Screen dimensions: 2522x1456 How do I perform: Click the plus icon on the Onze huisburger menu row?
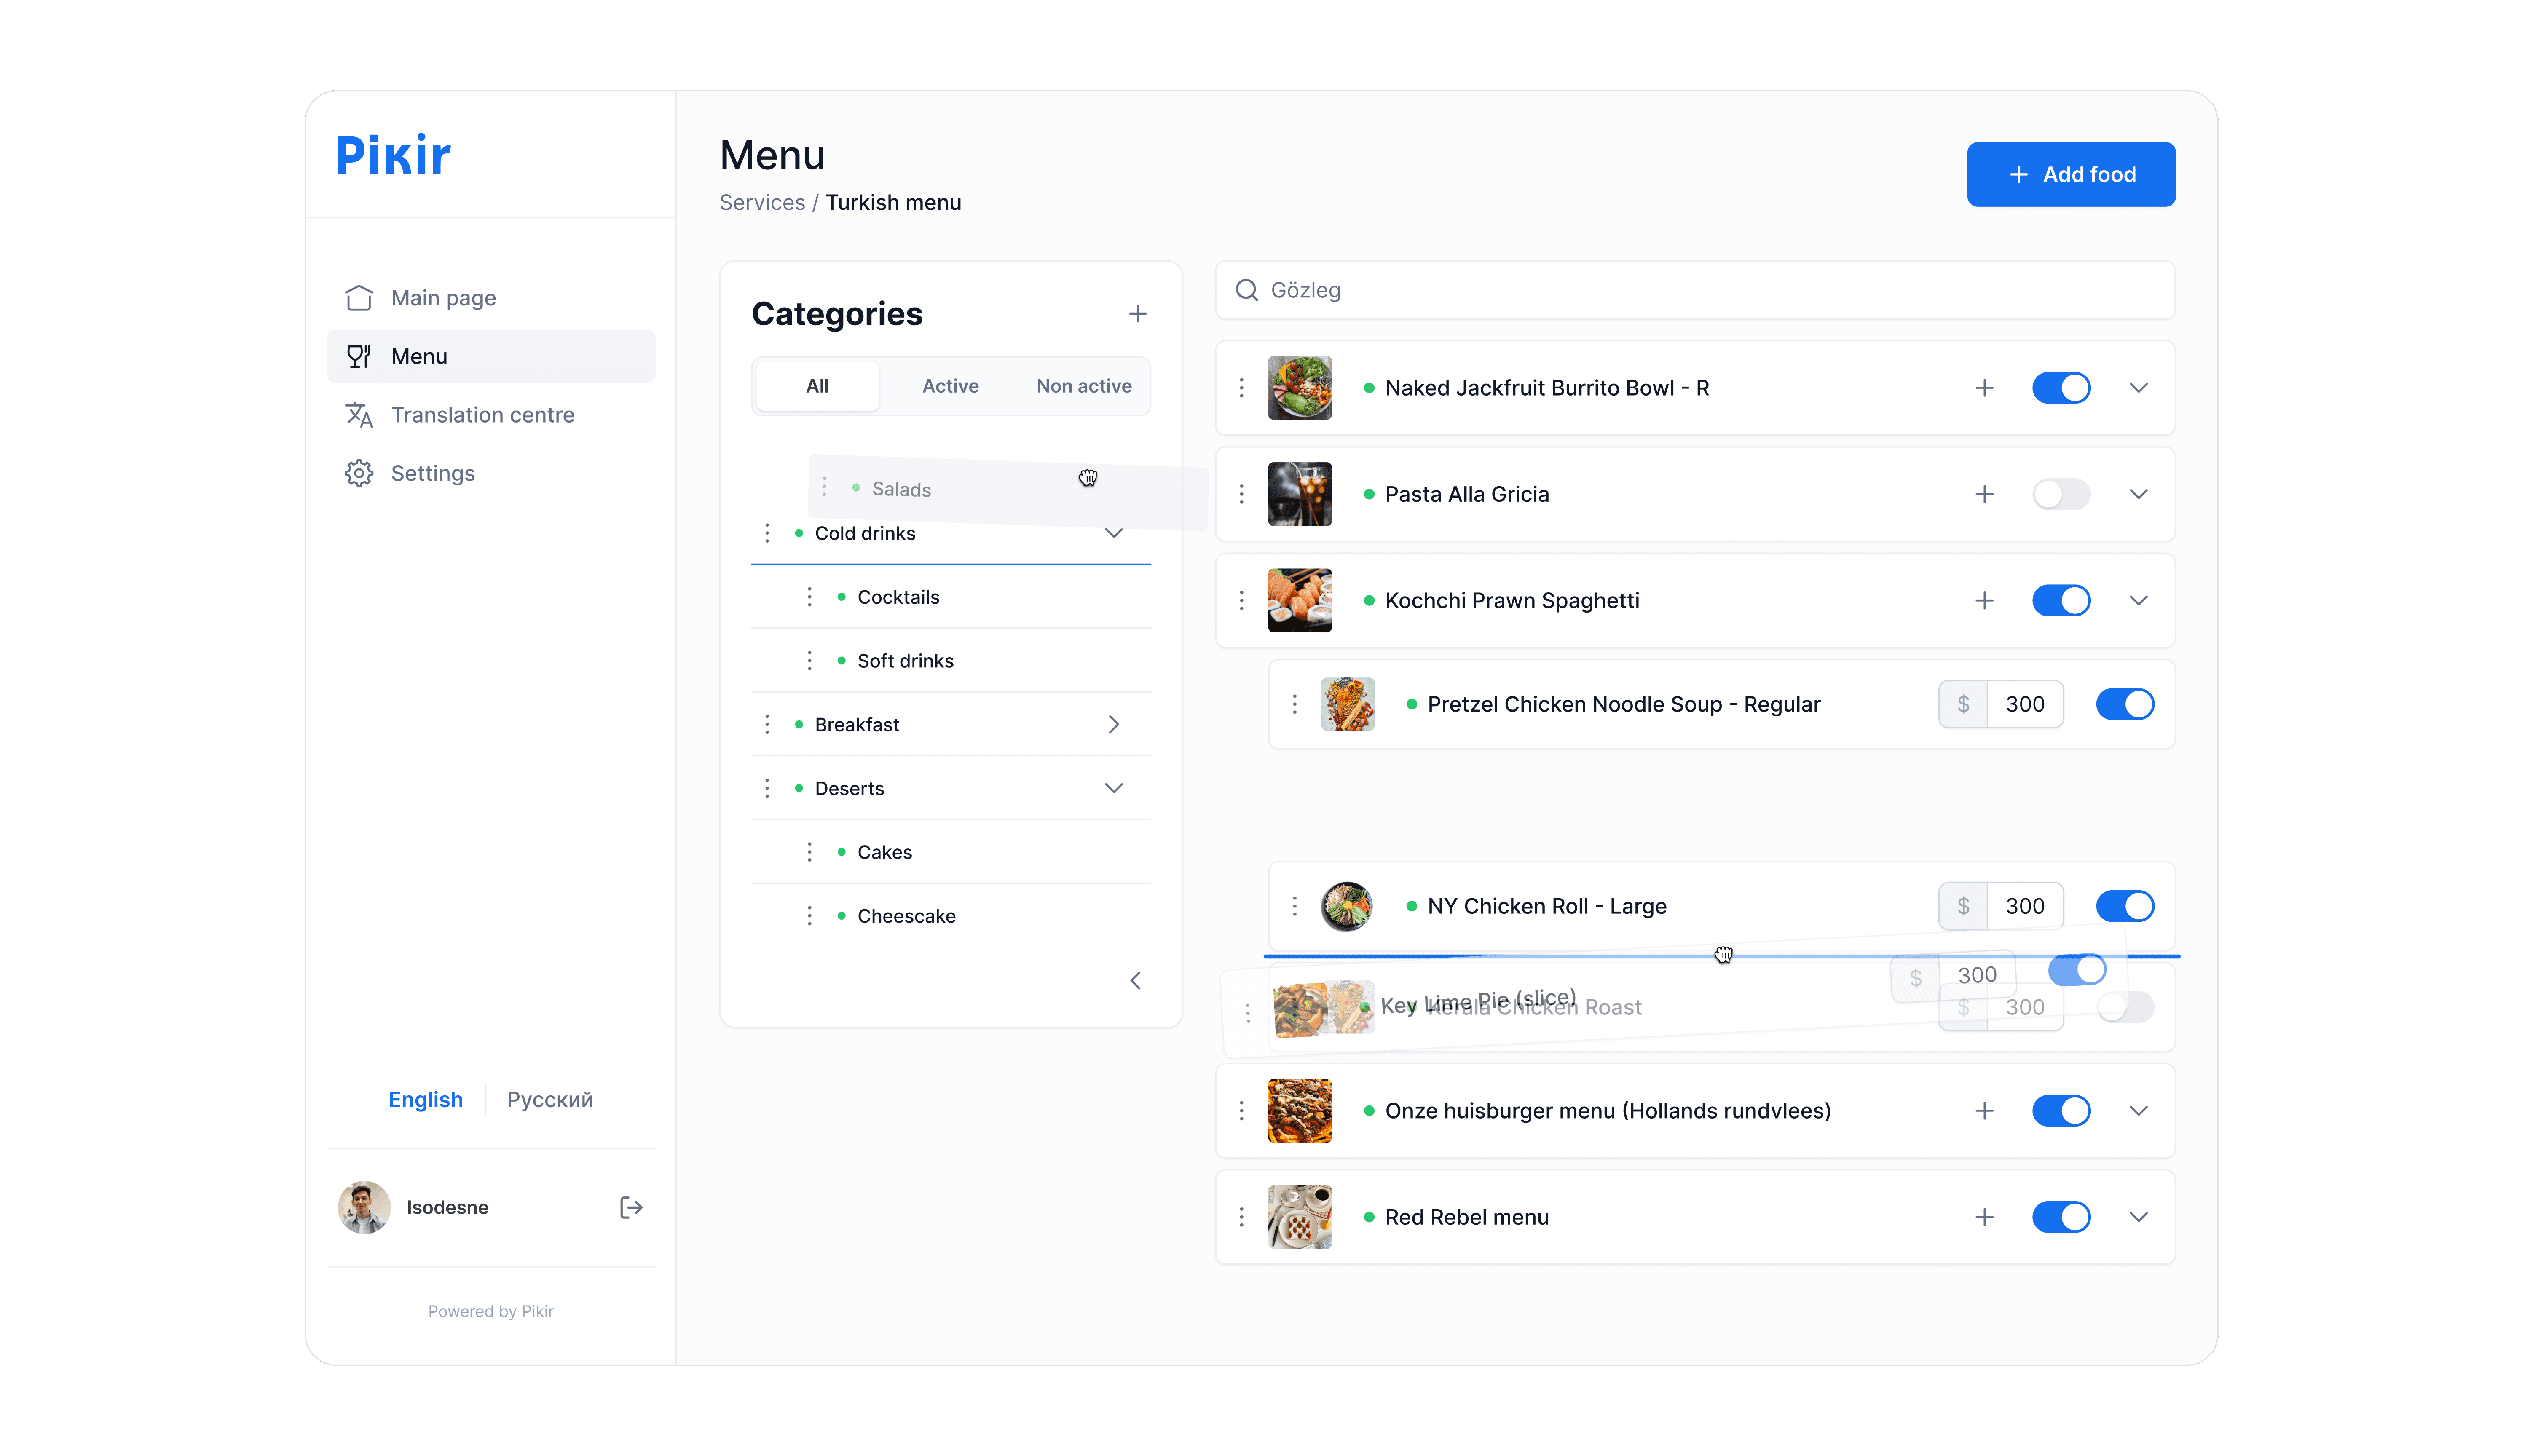click(x=1984, y=1111)
